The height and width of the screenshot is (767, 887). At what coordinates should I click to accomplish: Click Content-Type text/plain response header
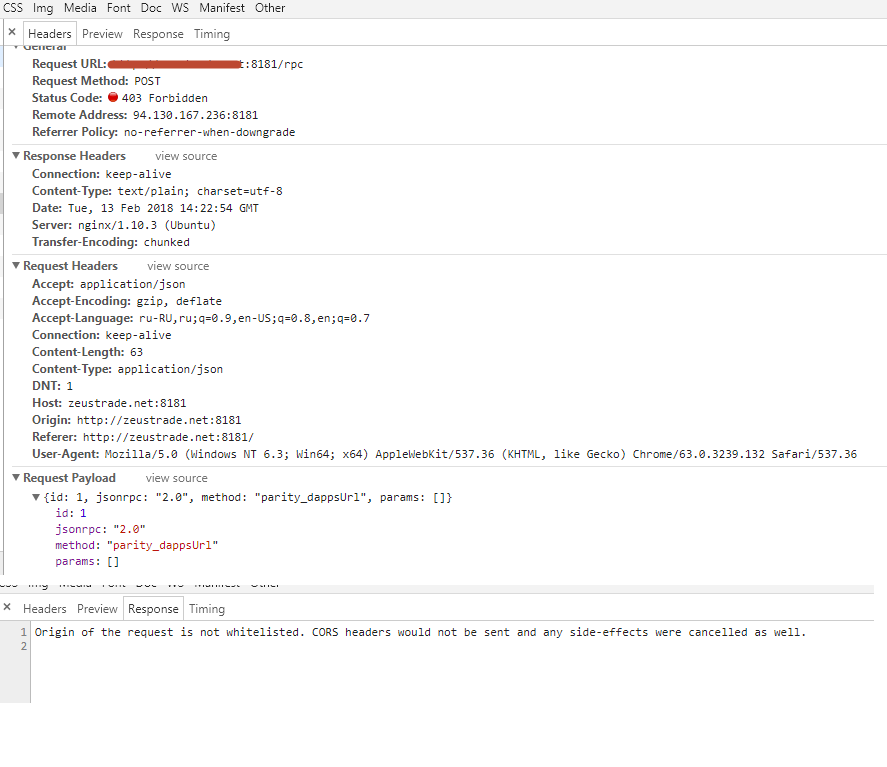tap(200, 191)
